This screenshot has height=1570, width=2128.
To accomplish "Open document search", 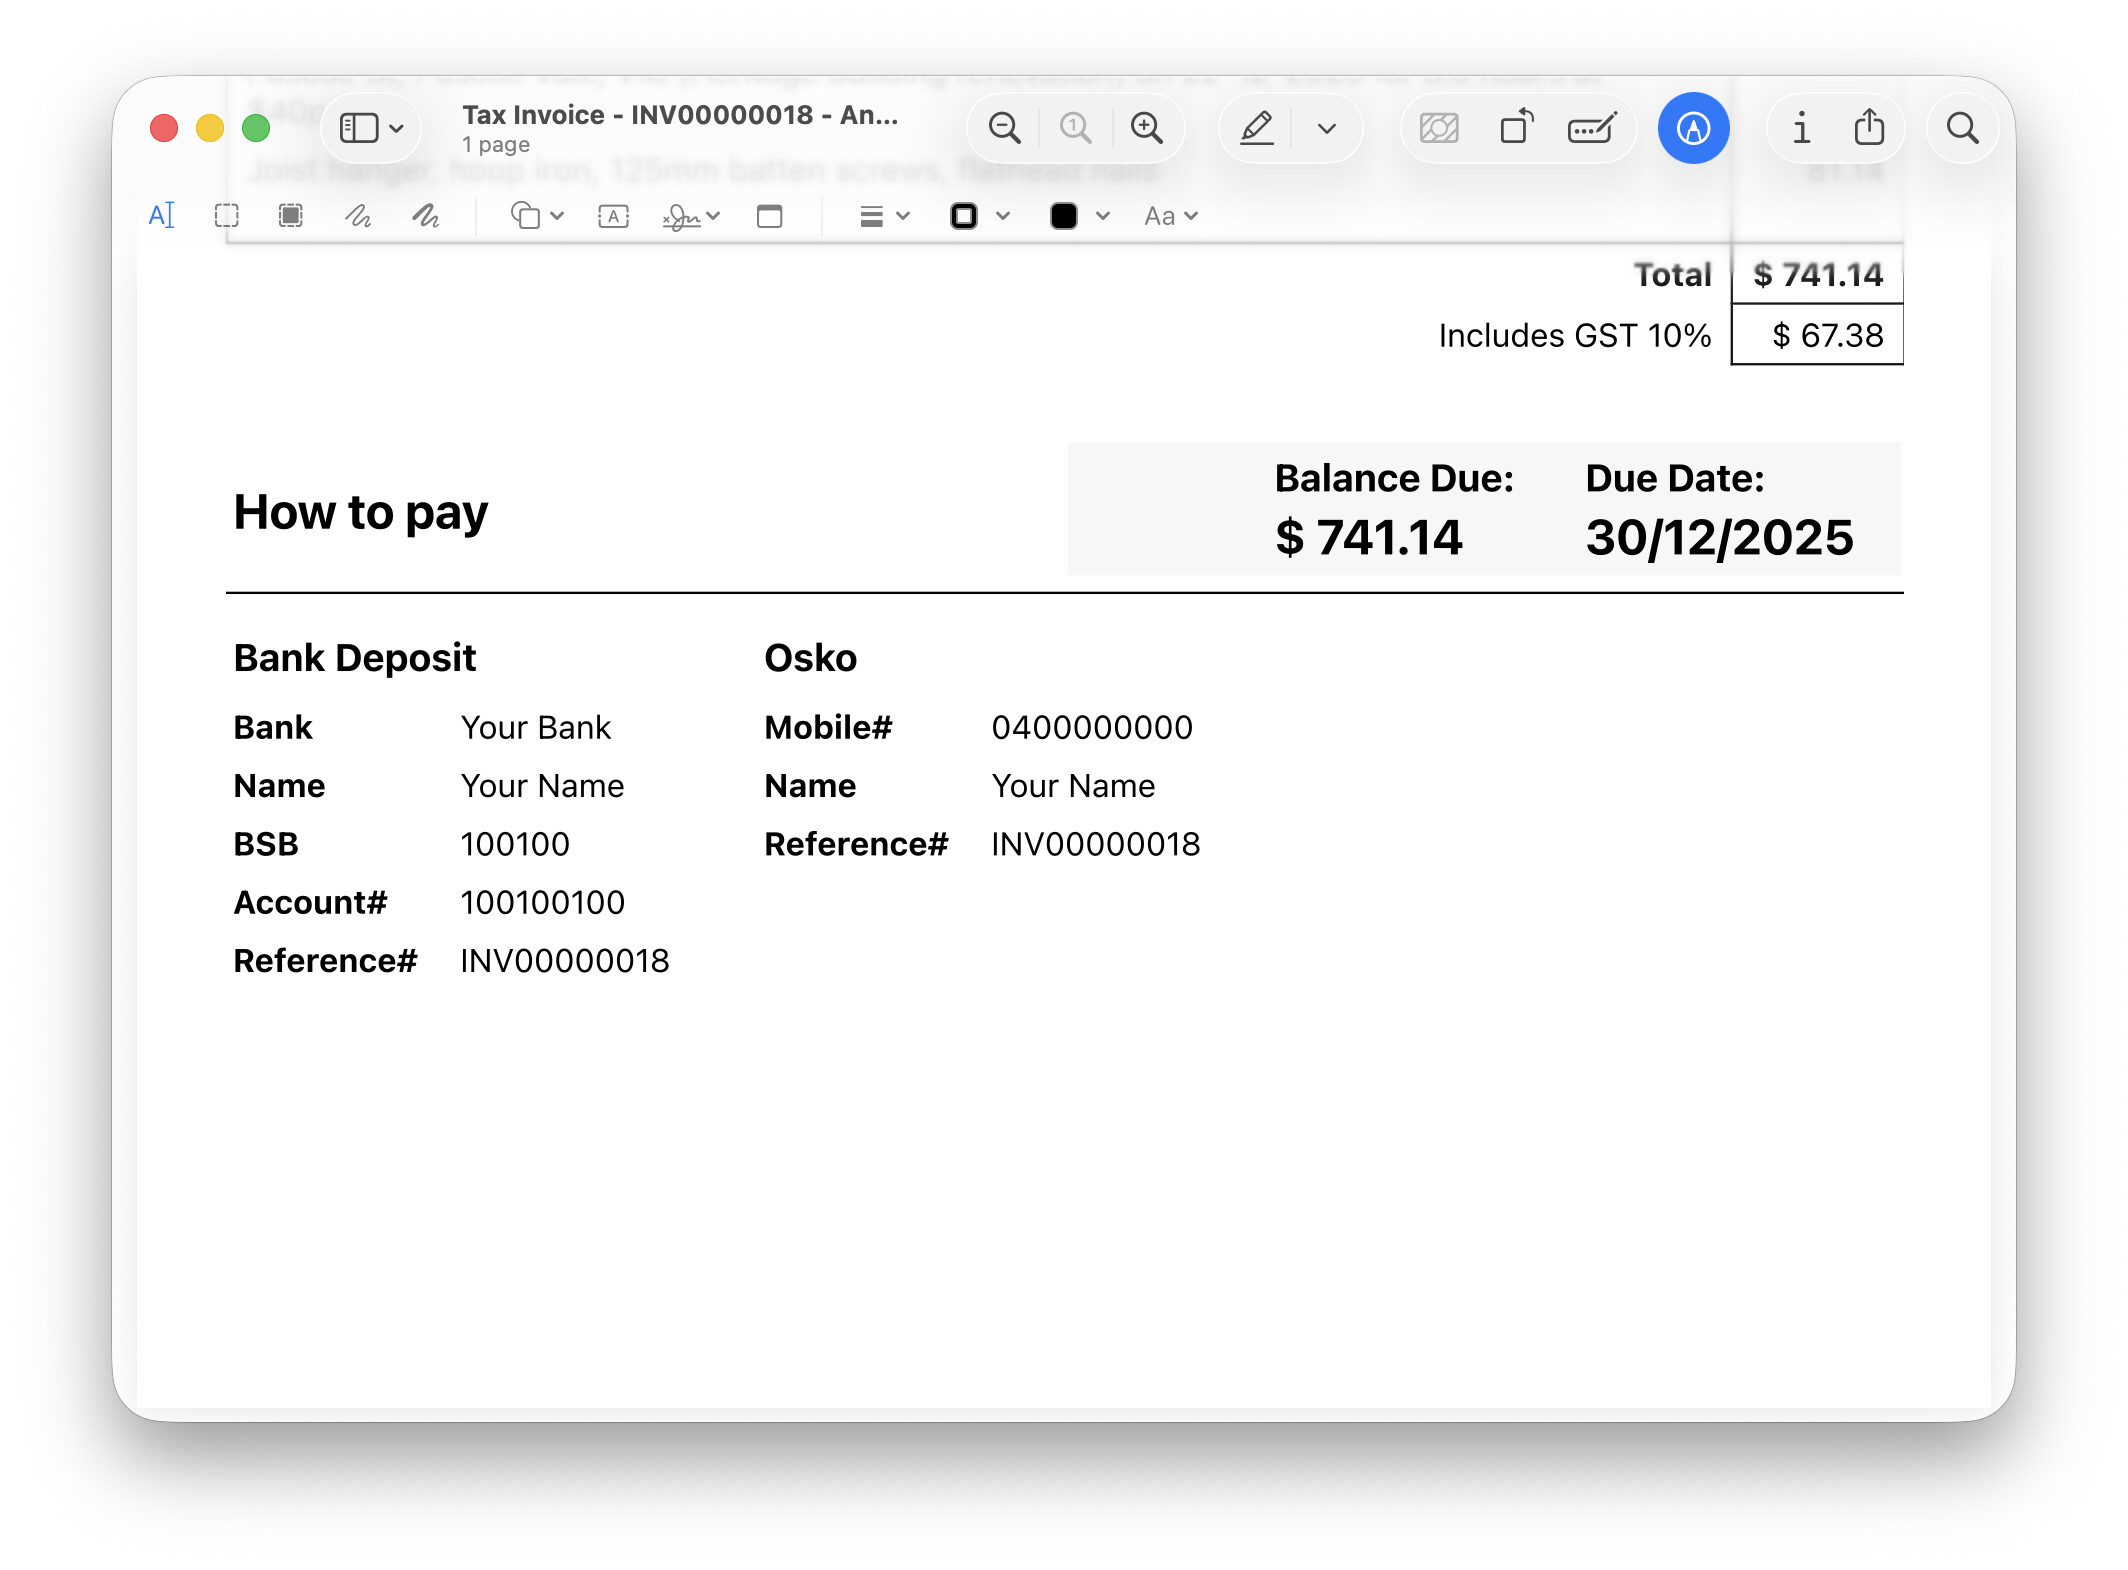I will (1961, 128).
